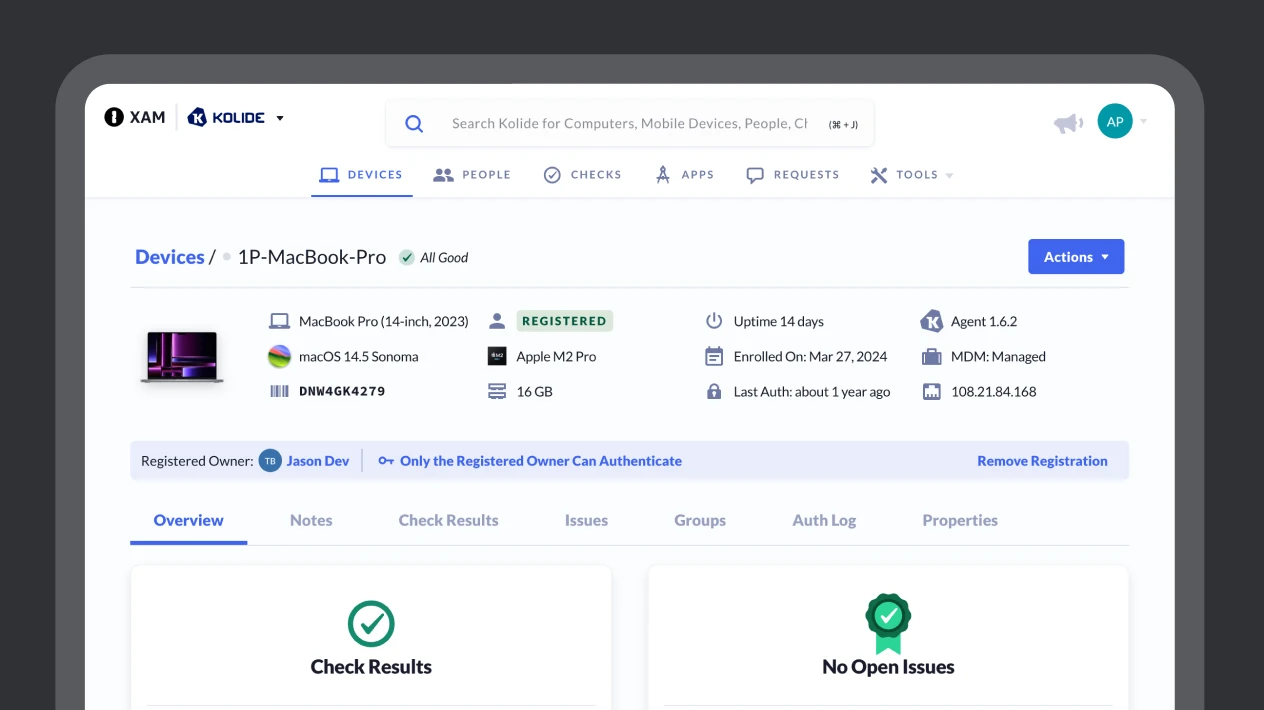Viewport: 1264px width, 710px height.
Task: Click the Uptime 14 days text
Action: (779, 321)
